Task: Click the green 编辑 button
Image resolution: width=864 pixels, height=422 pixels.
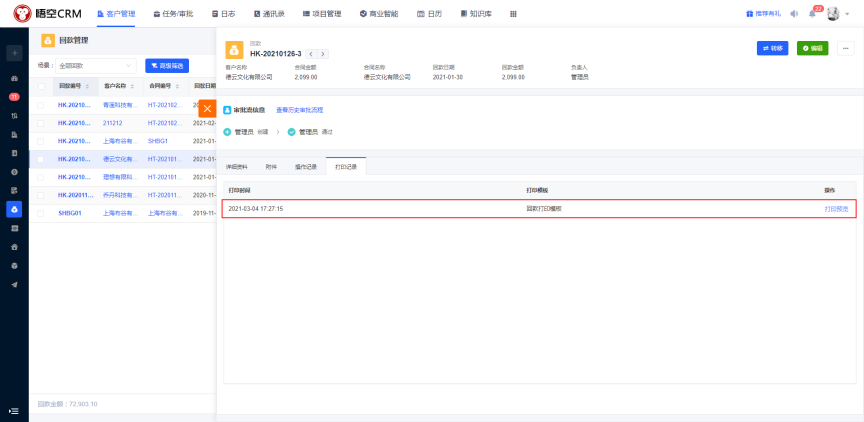Action: tap(812, 48)
